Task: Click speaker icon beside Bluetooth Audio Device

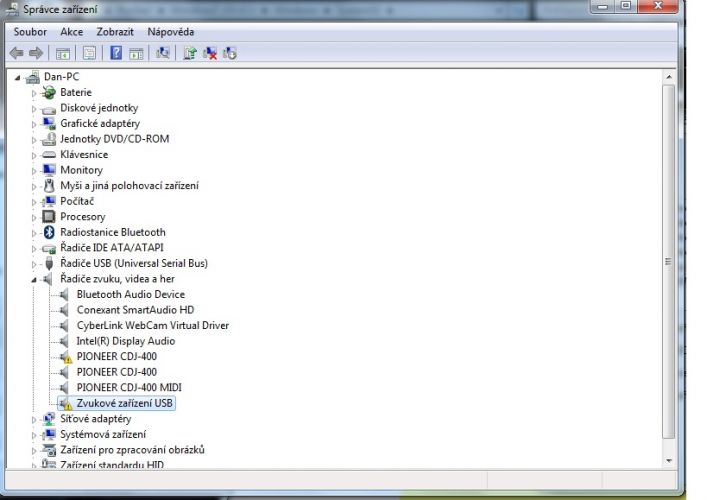Action: click(x=64, y=294)
